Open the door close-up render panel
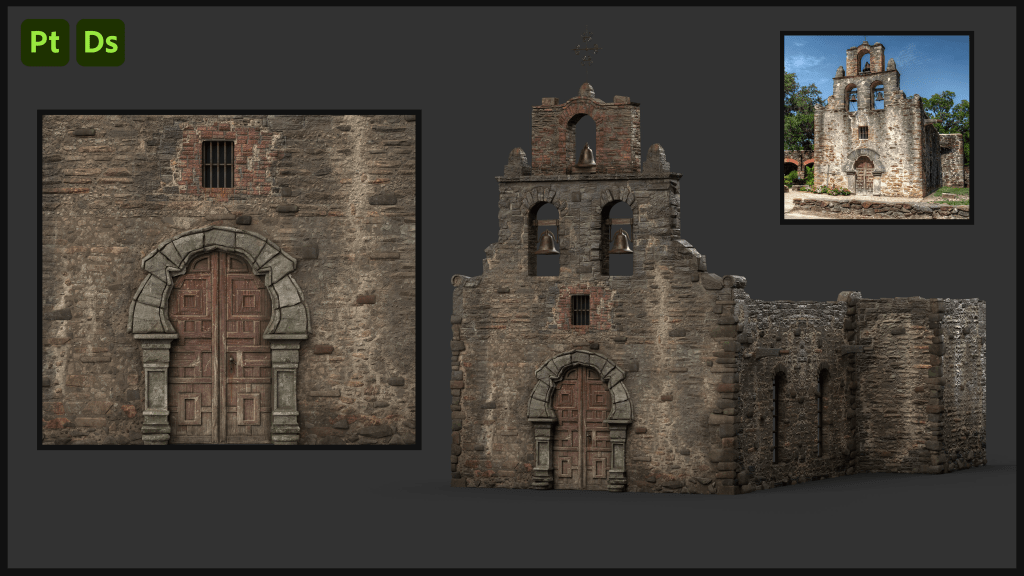Screen dimensions: 1024x576 [x=229, y=279]
